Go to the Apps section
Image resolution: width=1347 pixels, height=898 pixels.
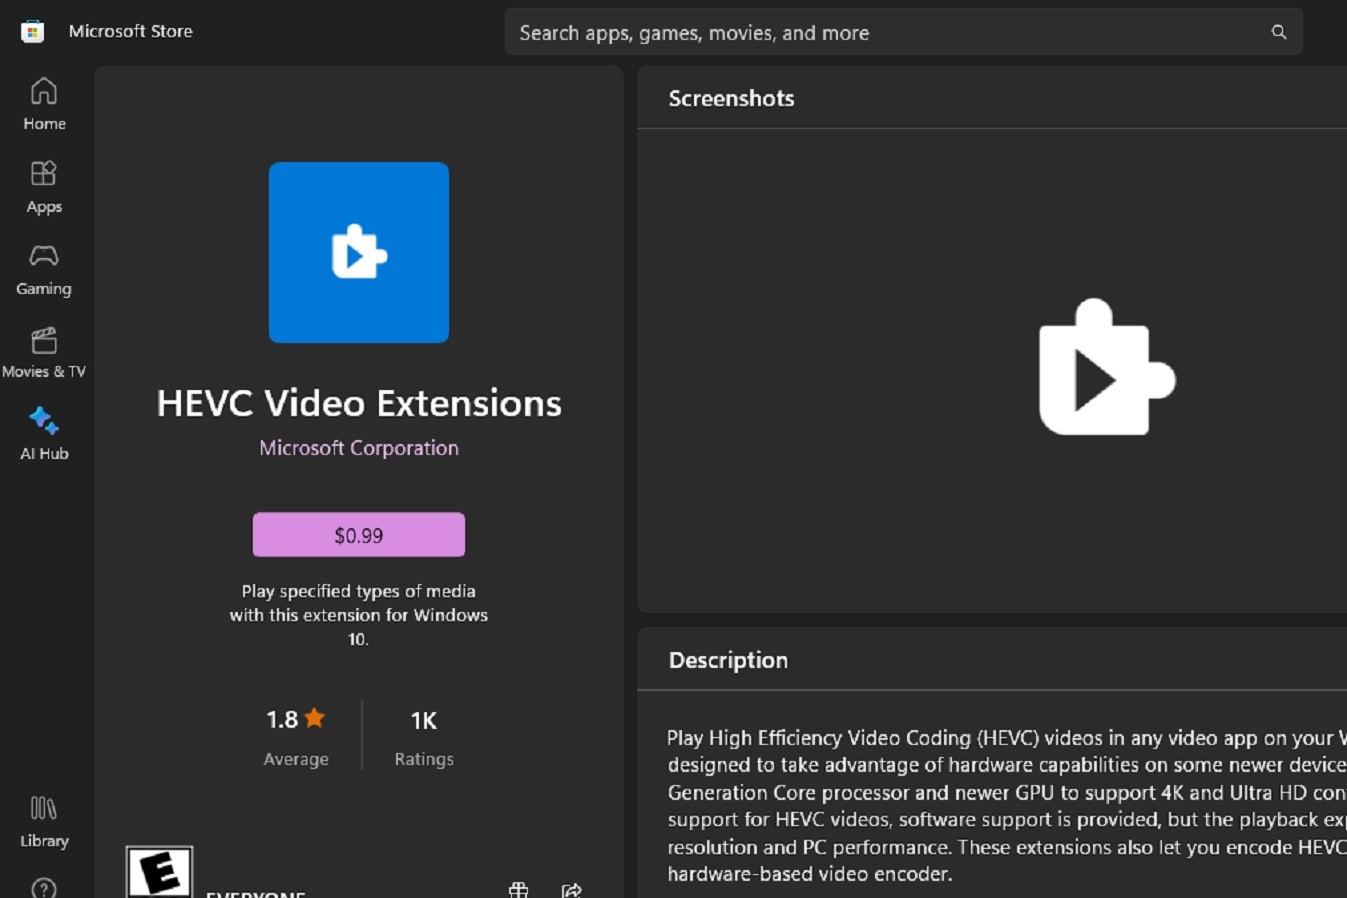(x=44, y=187)
